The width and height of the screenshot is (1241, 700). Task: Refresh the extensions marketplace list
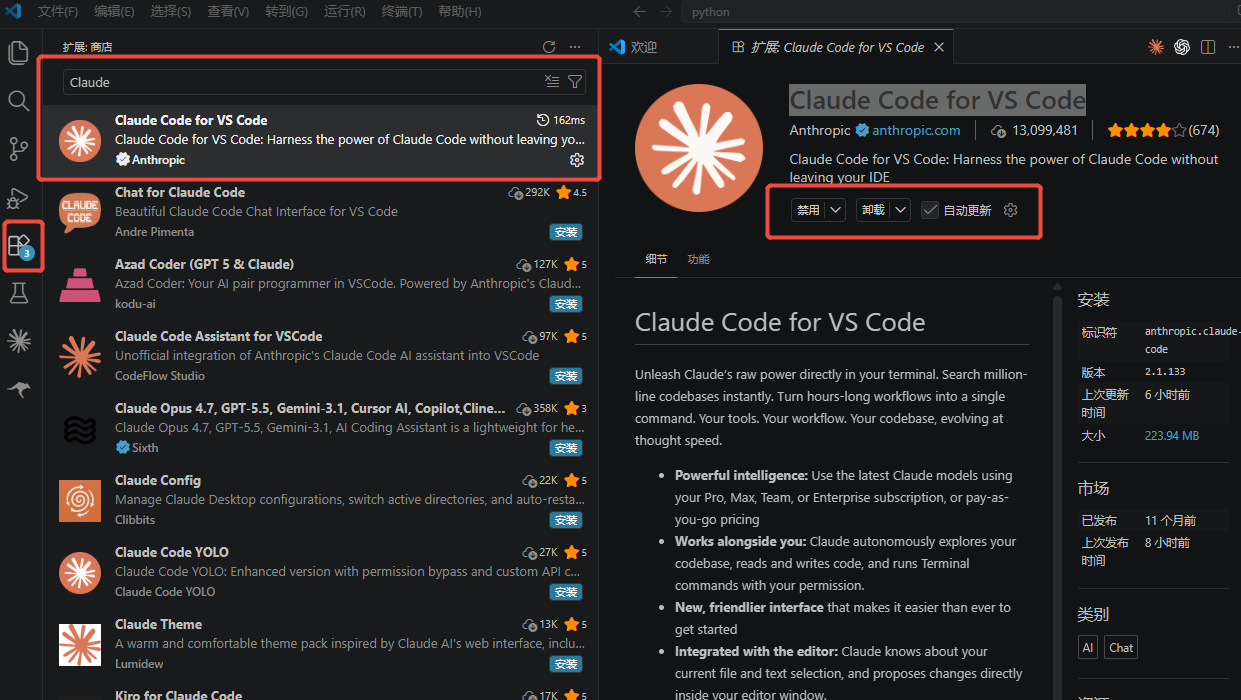click(x=548, y=47)
